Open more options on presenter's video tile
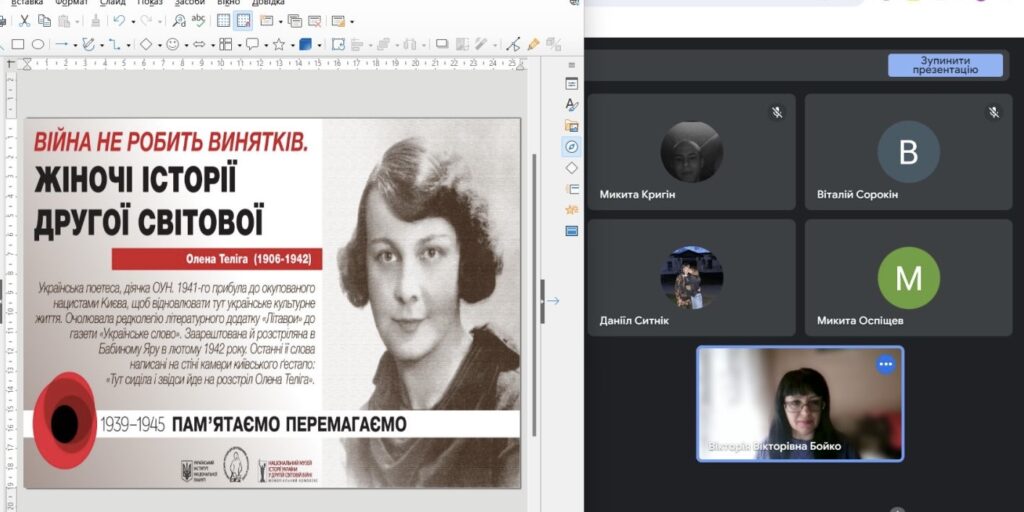The height and width of the screenshot is (512, 1024). [885, 365]
